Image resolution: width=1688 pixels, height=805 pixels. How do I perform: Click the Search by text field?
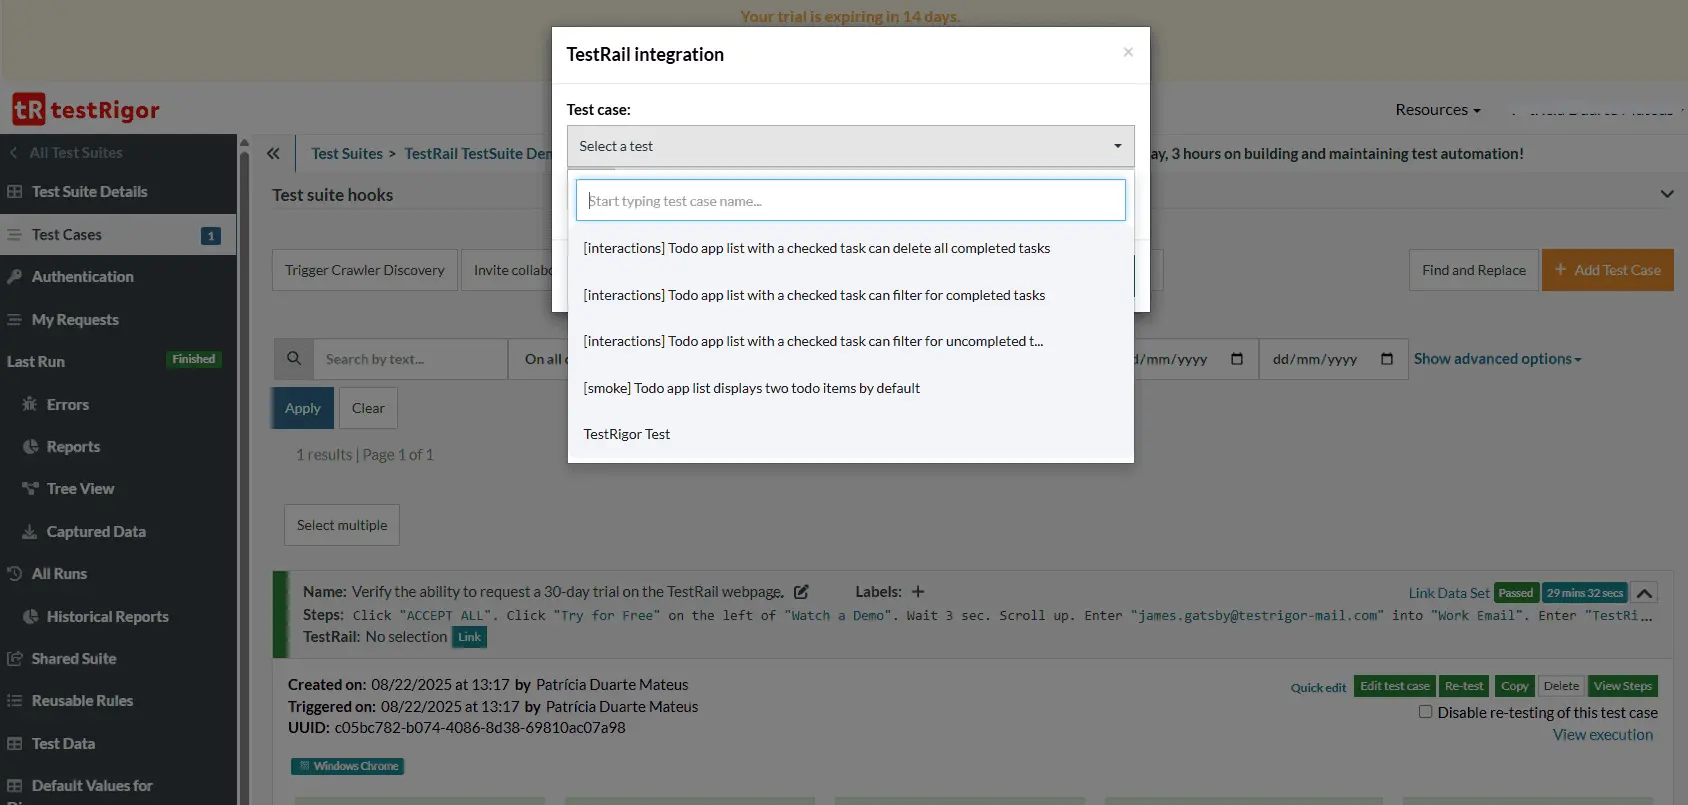[x=410, y=359]
